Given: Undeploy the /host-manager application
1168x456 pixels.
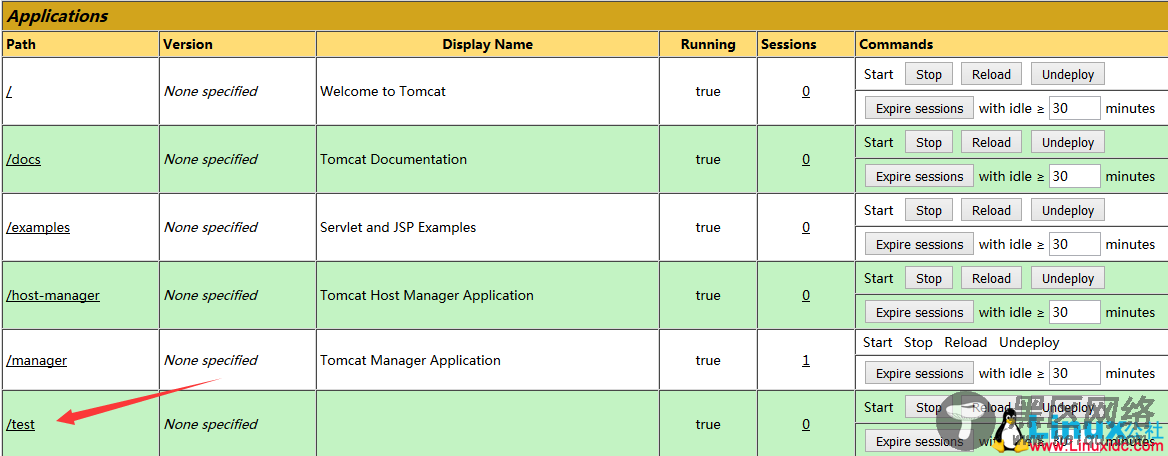Looking at the screenshot, I should (1068, 279).
